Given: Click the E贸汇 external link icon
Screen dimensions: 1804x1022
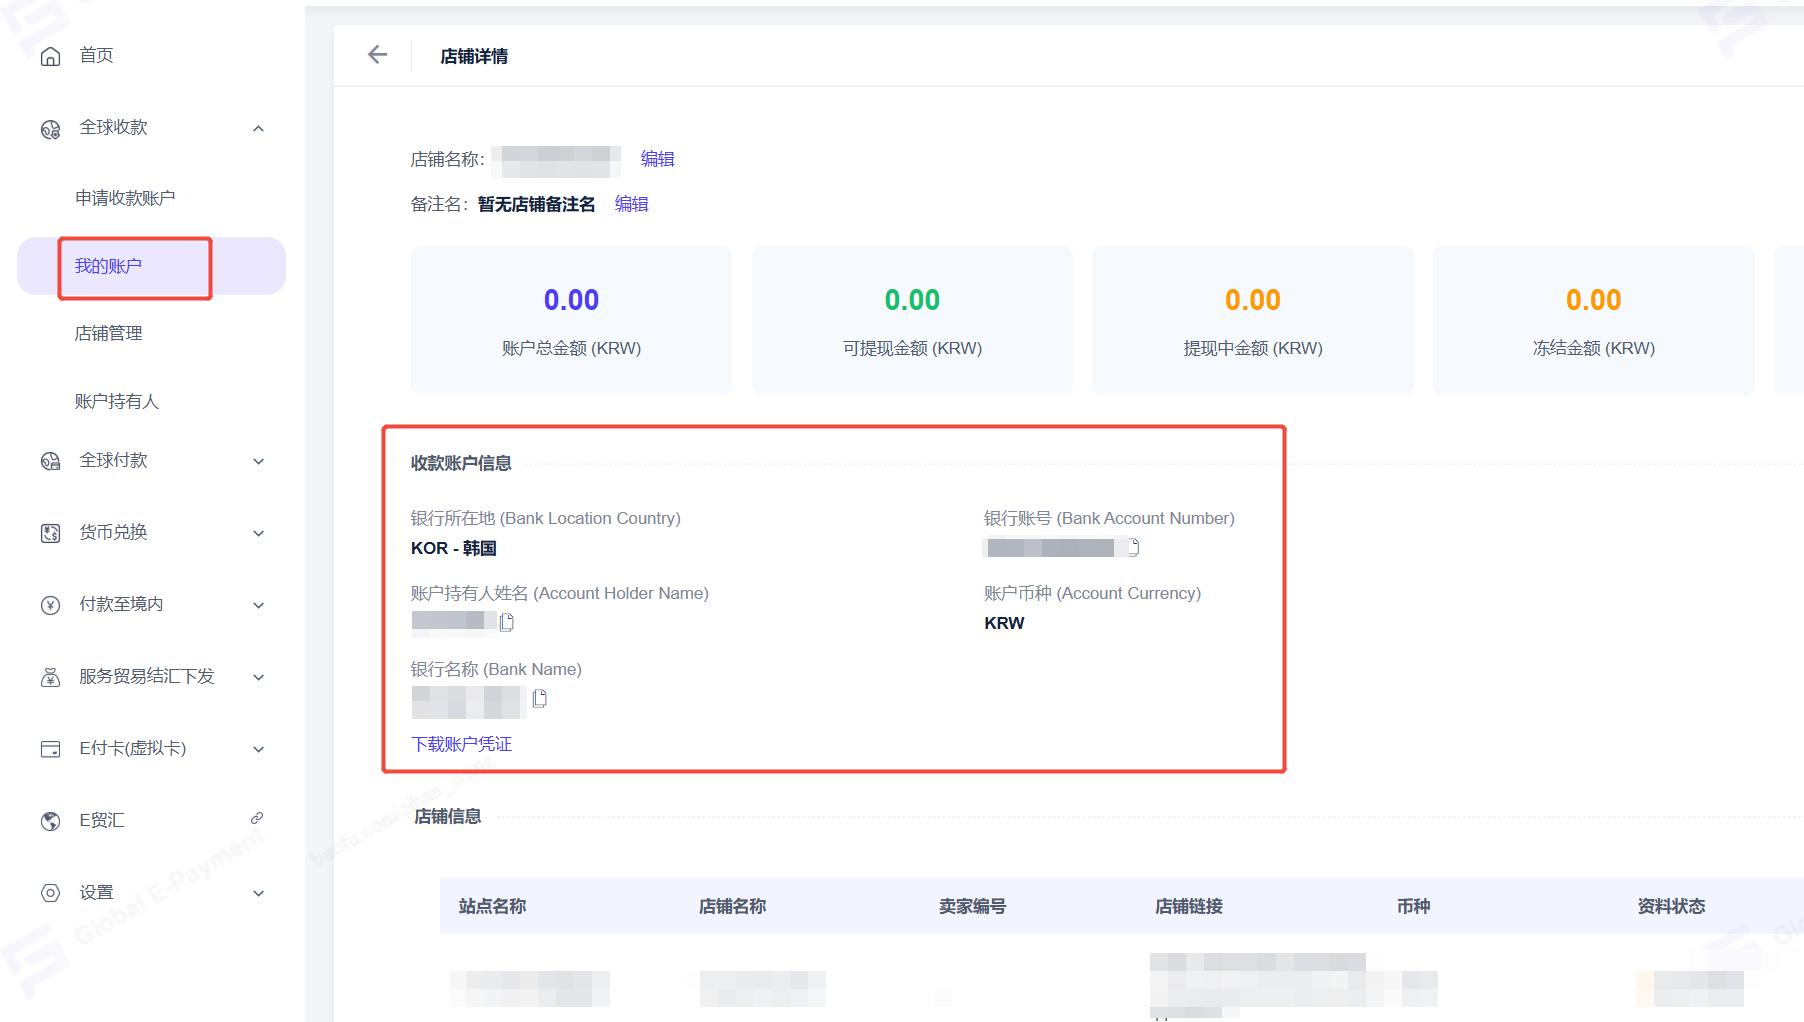Looking at the screenshot, I should coord(257,818).
